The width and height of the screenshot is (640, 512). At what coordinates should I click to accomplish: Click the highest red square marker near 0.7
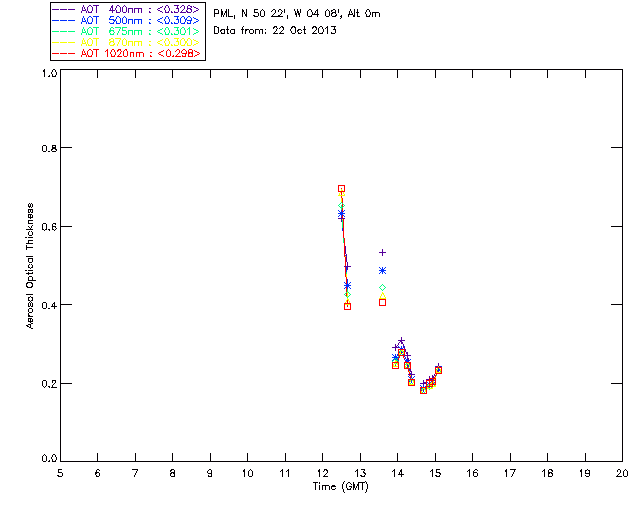click(x=342, y=189)
